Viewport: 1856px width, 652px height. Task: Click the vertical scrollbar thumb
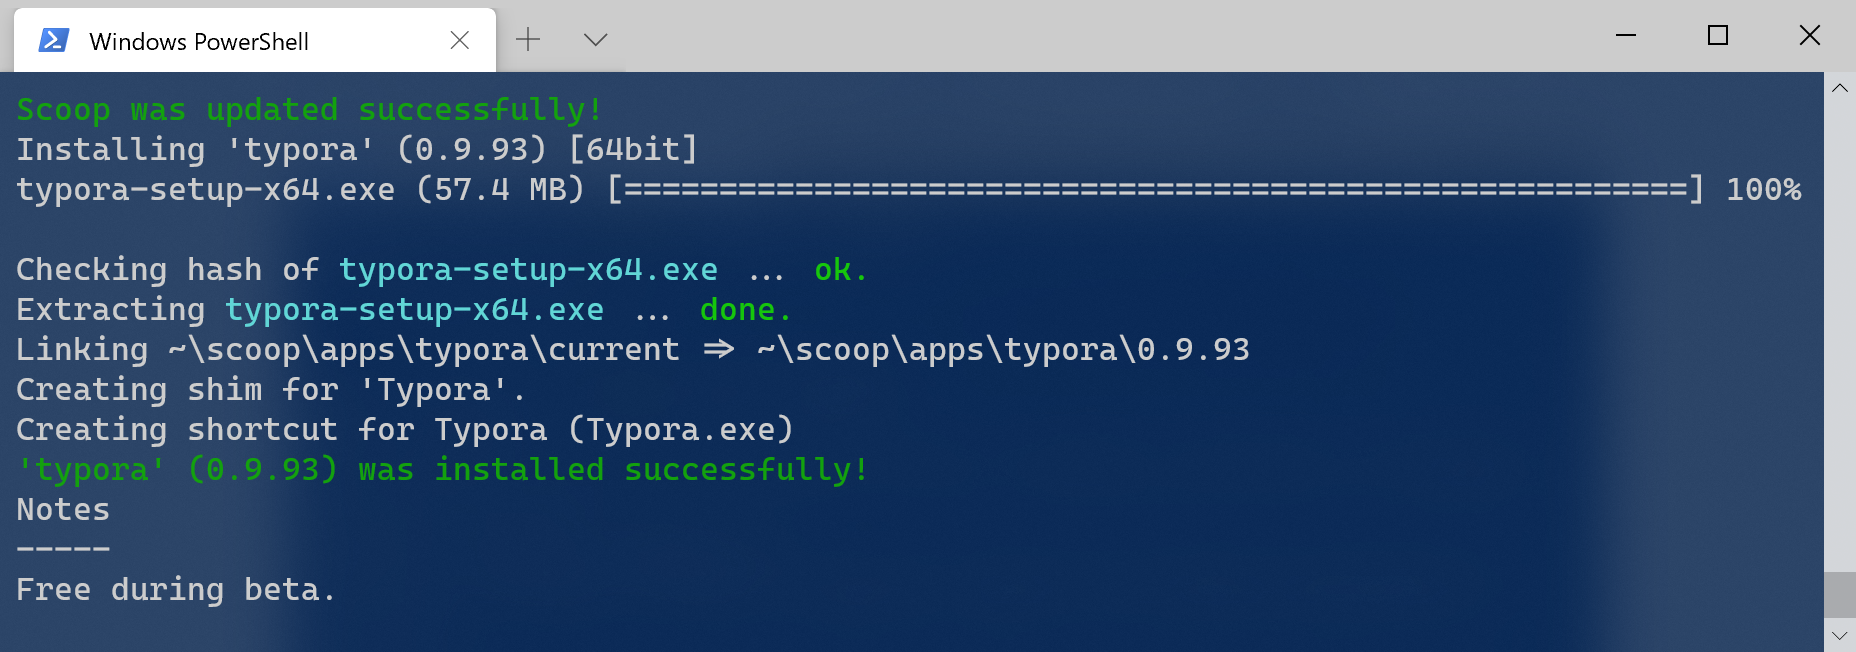click(x=1839, y=595)
